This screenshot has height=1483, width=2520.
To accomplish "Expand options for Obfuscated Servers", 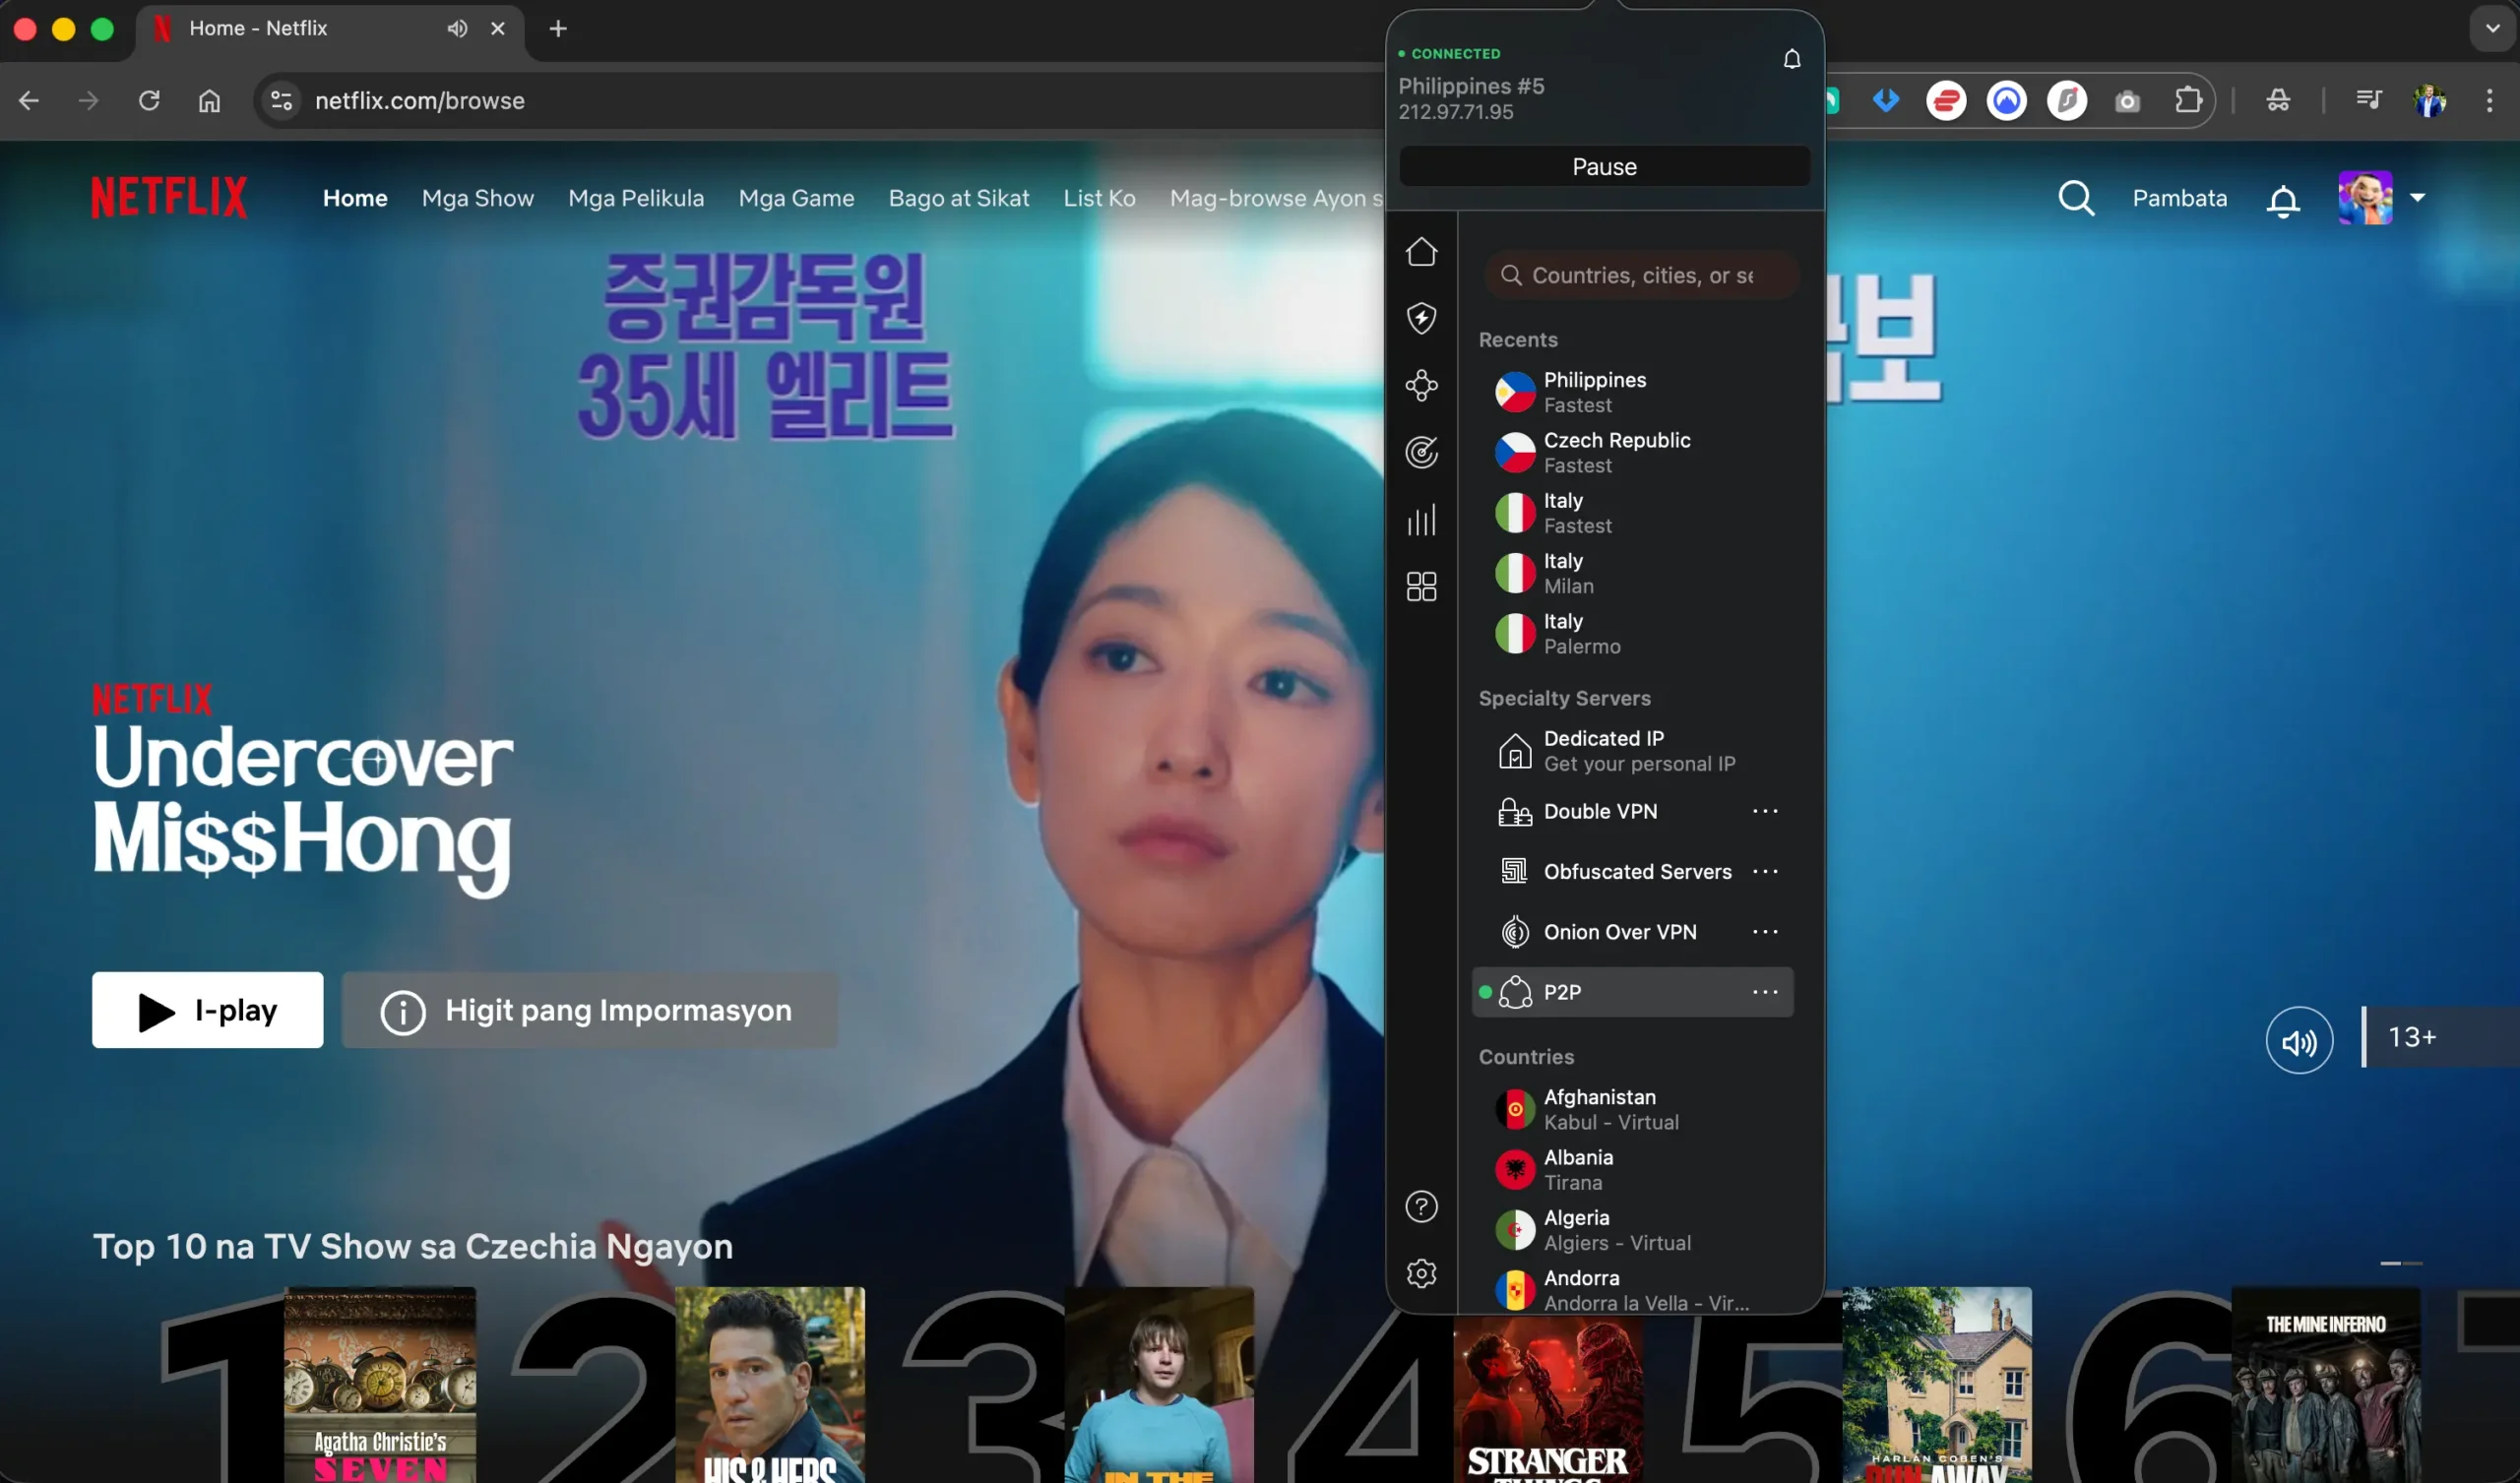I will click(x=1765, y=871).
